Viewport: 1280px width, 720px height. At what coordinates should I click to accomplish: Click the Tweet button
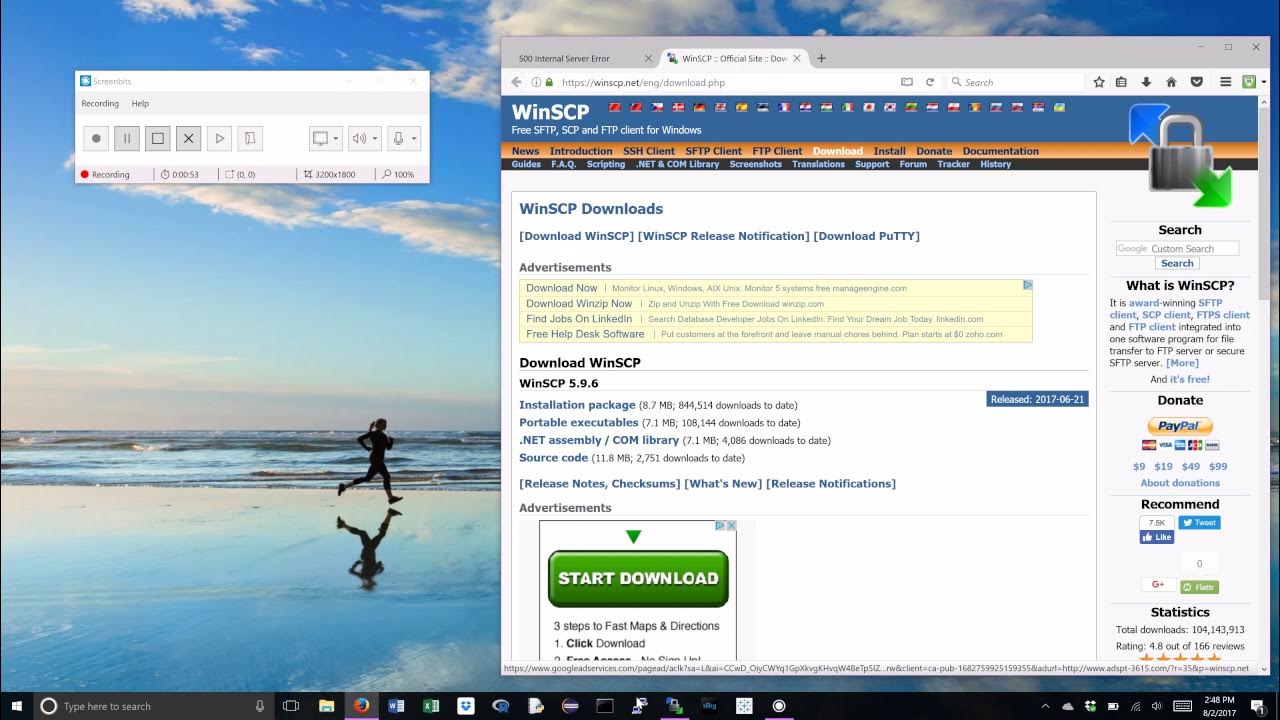(1198, 522)
